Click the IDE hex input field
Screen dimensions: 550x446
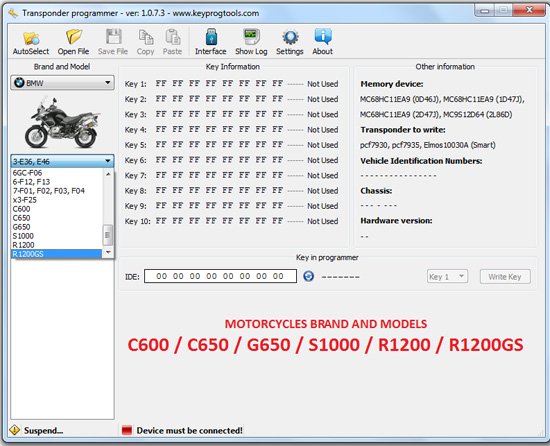pyautogui.click(x=220, y=276)
